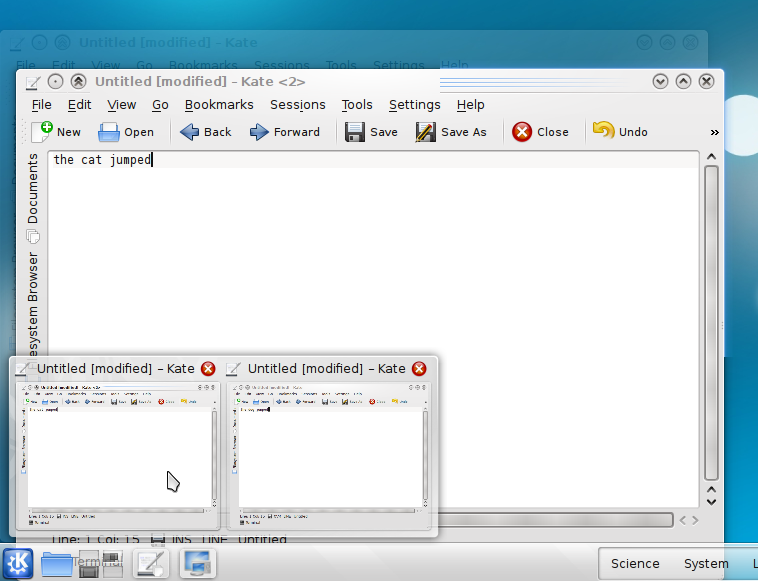758x581 pixels.
Task: Save the document with floppy icon
Action: pyautogui.click(x=355, y=132)
